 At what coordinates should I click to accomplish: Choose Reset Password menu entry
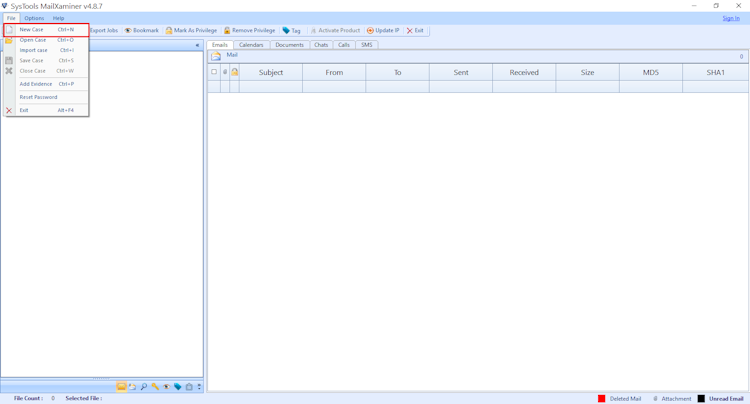click(46, 97)
